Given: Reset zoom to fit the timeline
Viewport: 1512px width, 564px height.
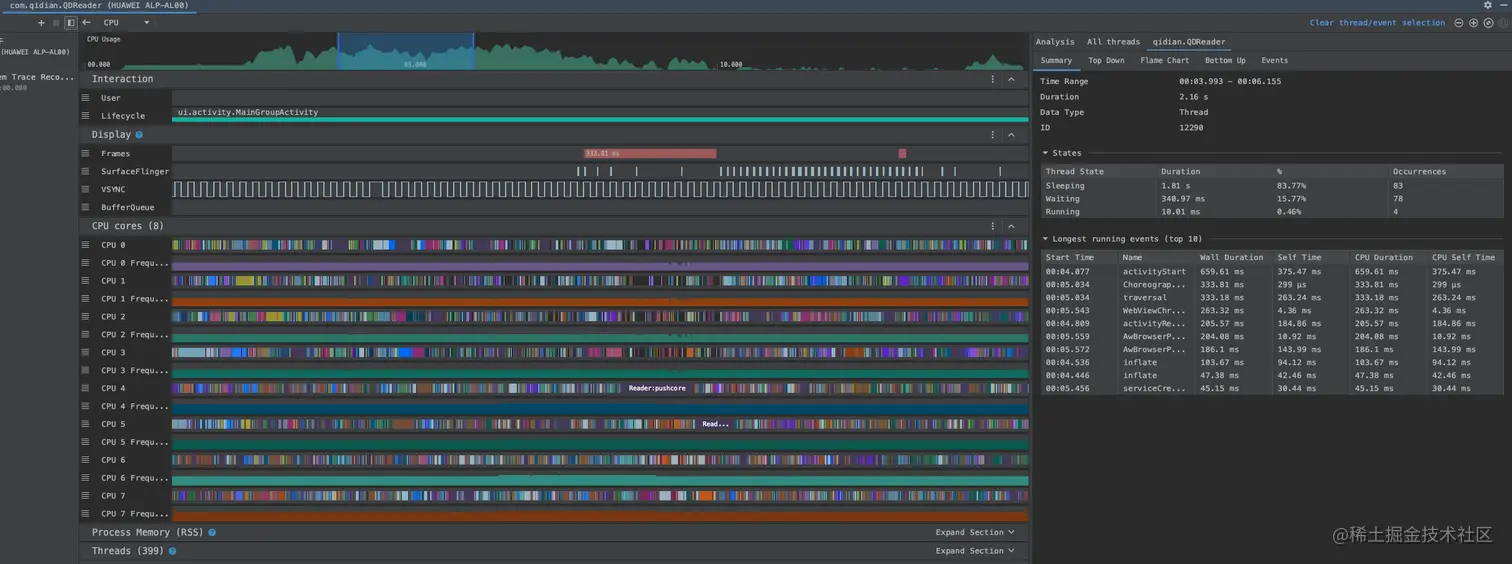Looking at the screenshot, I should (1487, 22).
